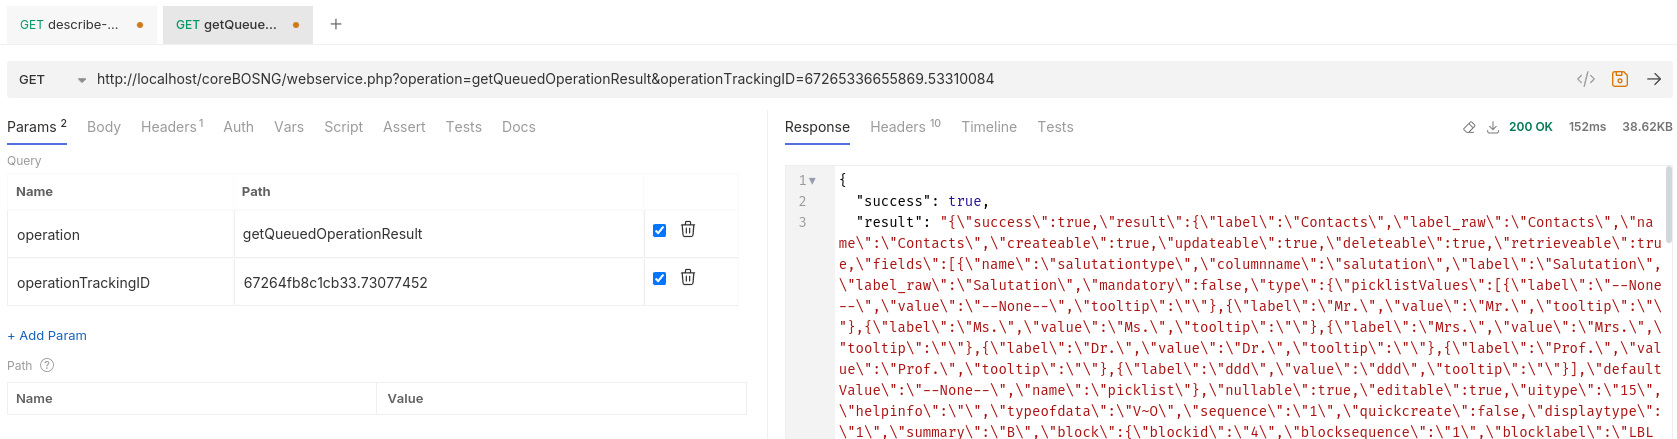Open the request Headers tab

click(x=171, y=127)
